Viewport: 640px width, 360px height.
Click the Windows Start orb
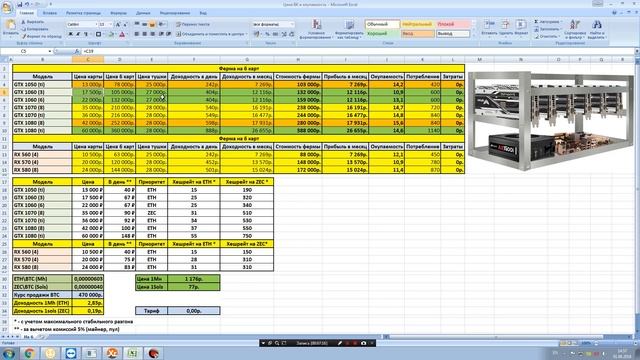(x=8, y=353)
